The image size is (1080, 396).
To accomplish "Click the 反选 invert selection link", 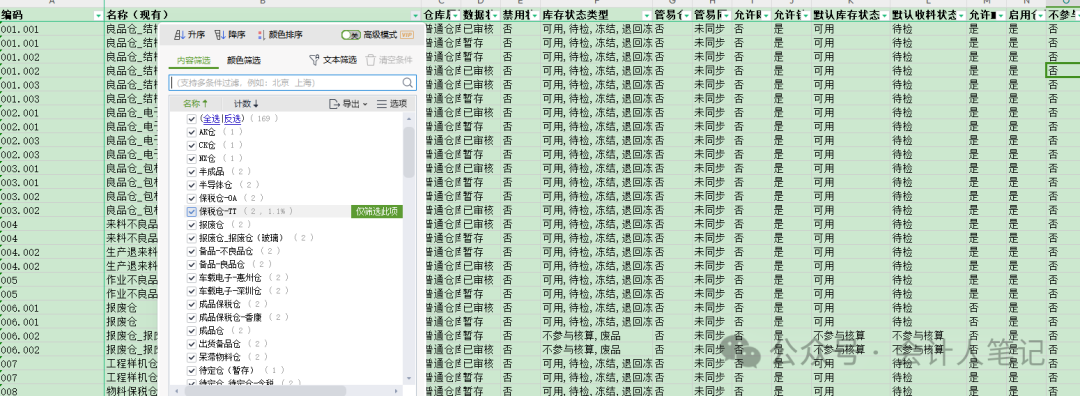I will [x=232, y=119].
